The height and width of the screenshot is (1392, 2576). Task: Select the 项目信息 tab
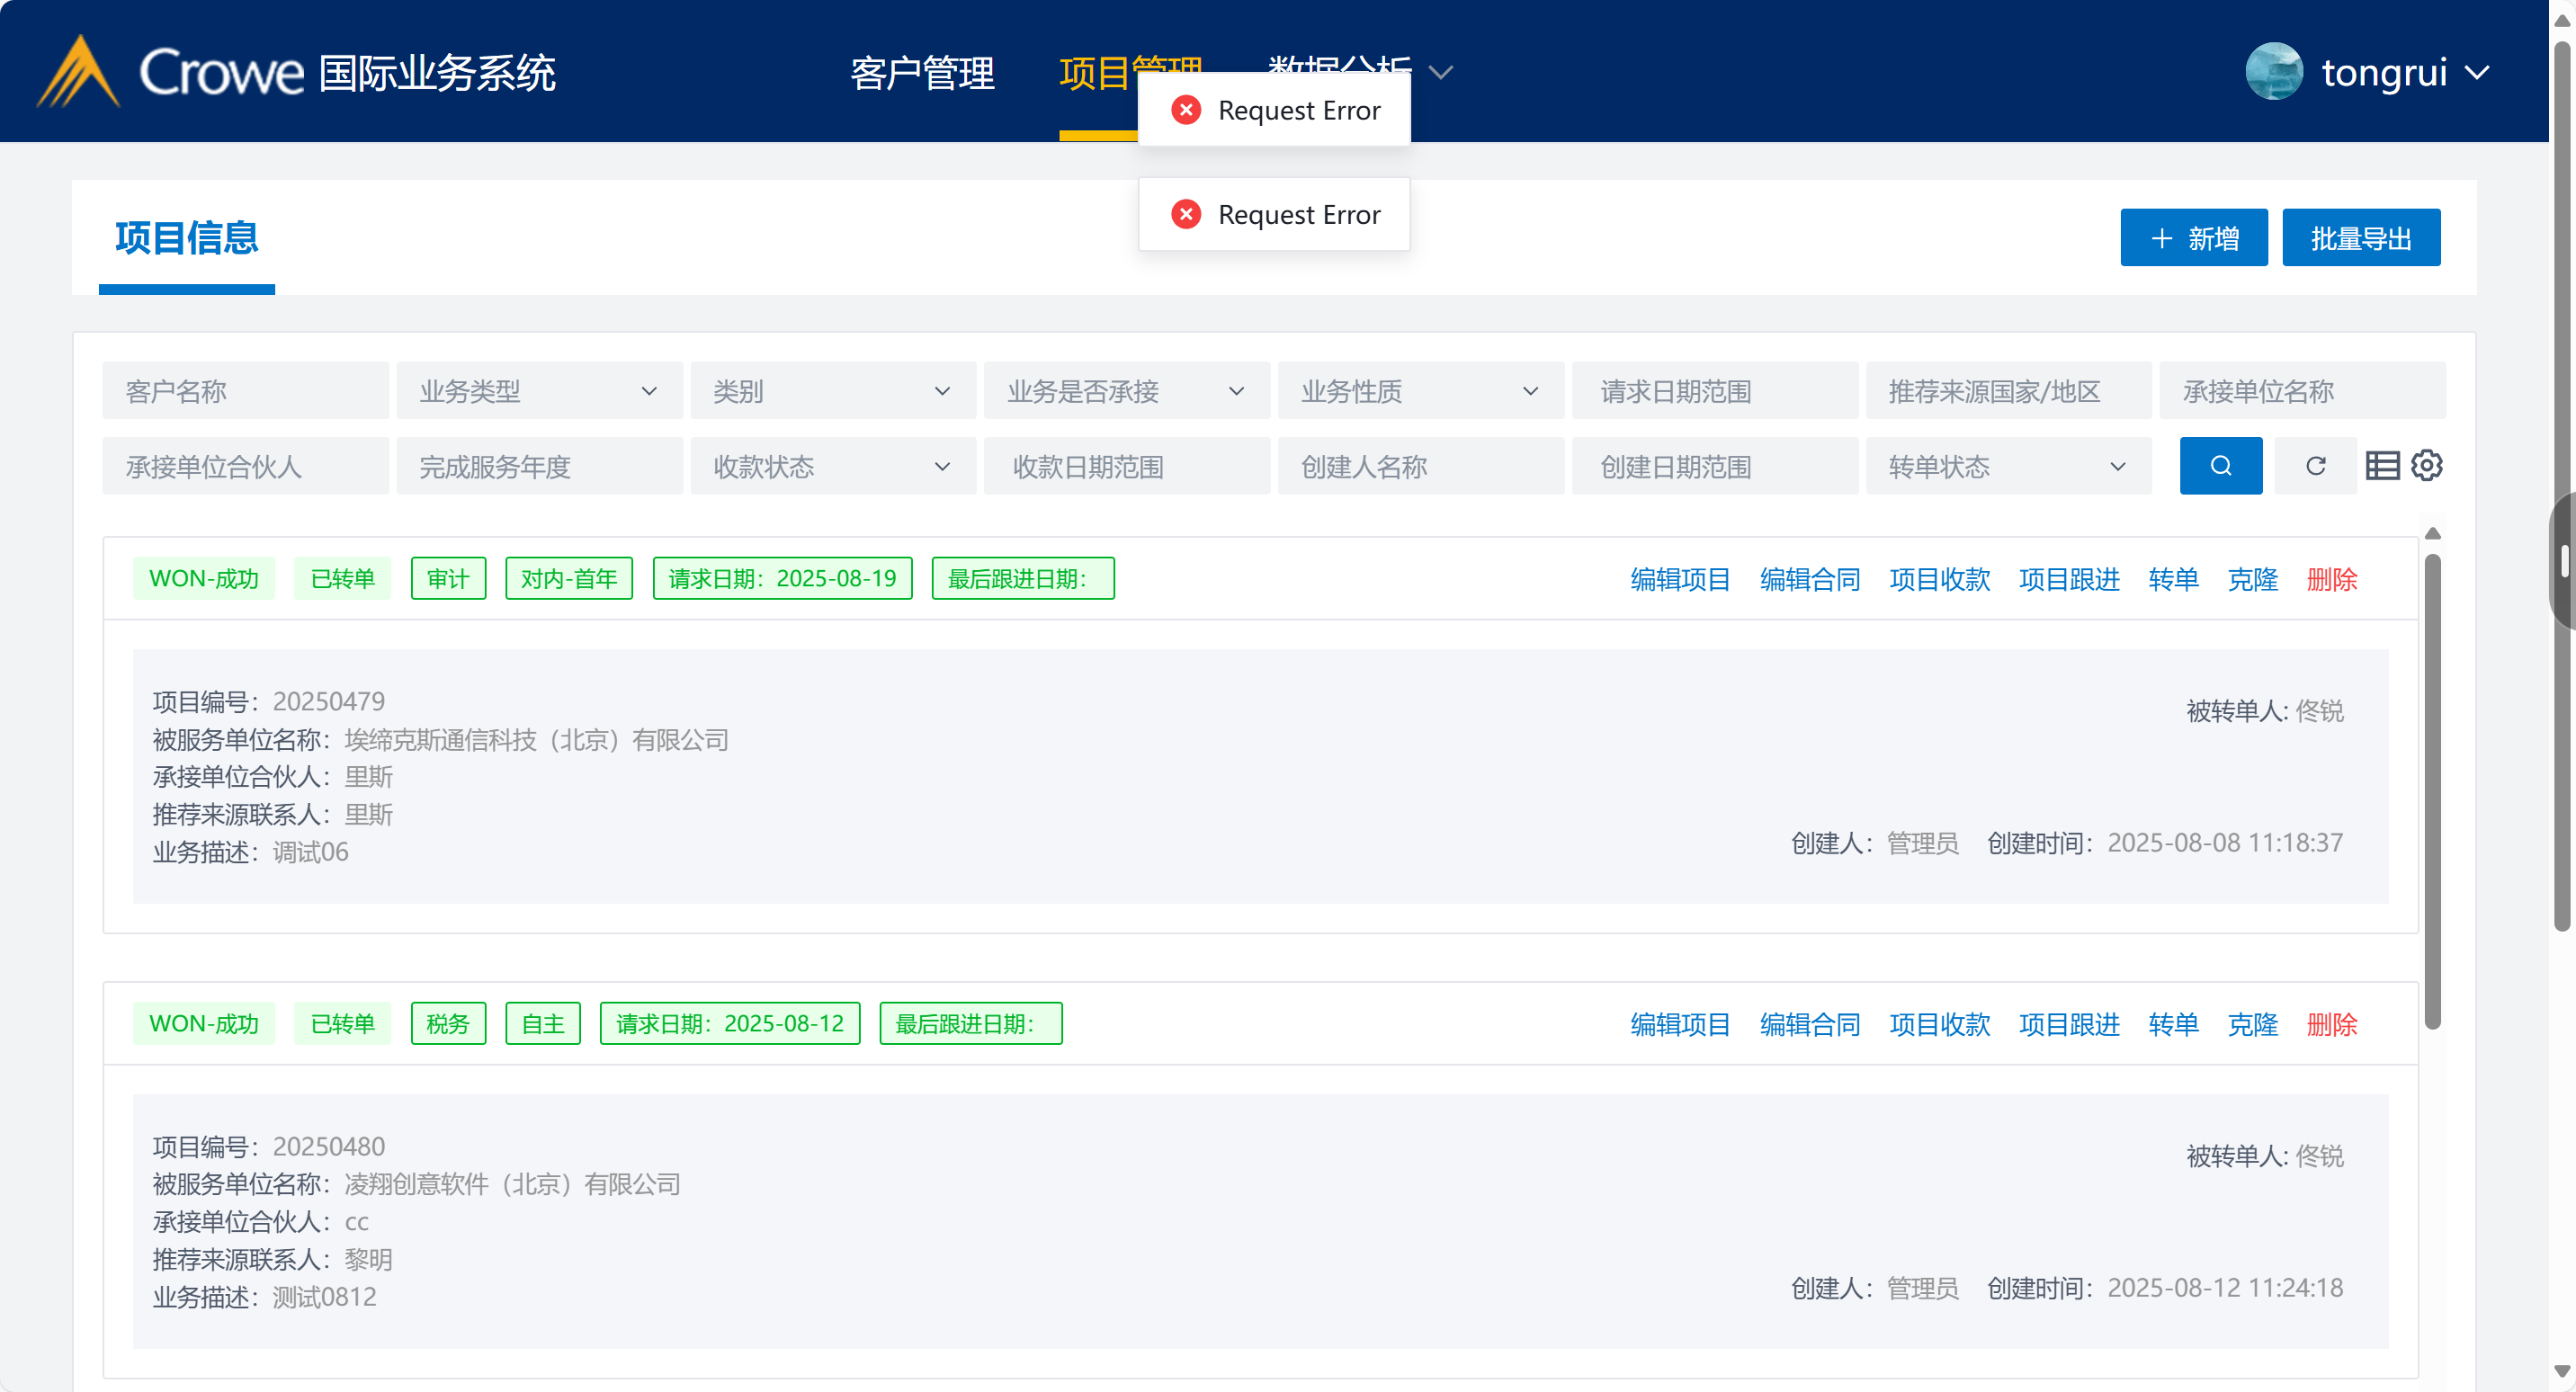click(x=186, y=238)
